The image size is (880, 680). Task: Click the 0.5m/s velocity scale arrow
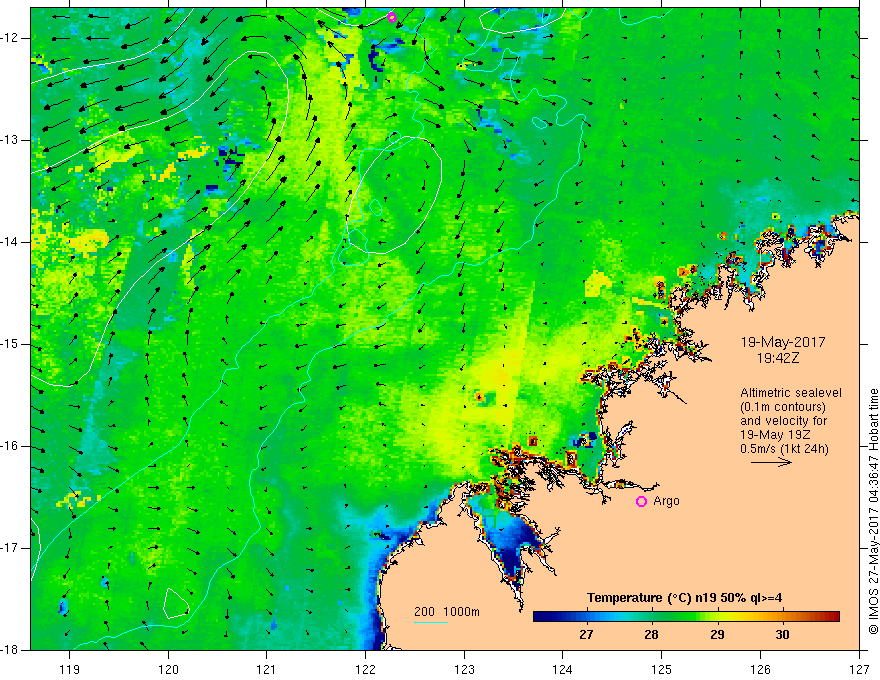[772, 462]
